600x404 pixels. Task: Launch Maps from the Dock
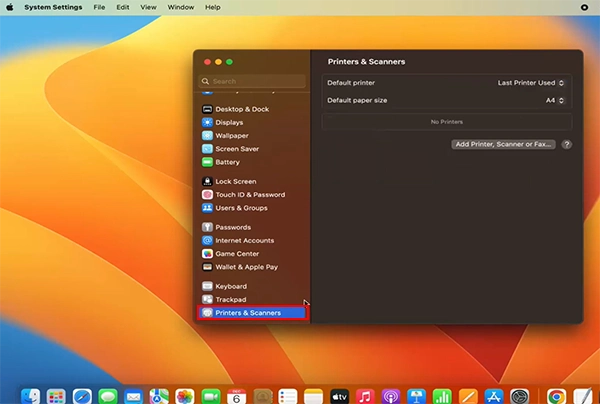click(x=159, y=396)
